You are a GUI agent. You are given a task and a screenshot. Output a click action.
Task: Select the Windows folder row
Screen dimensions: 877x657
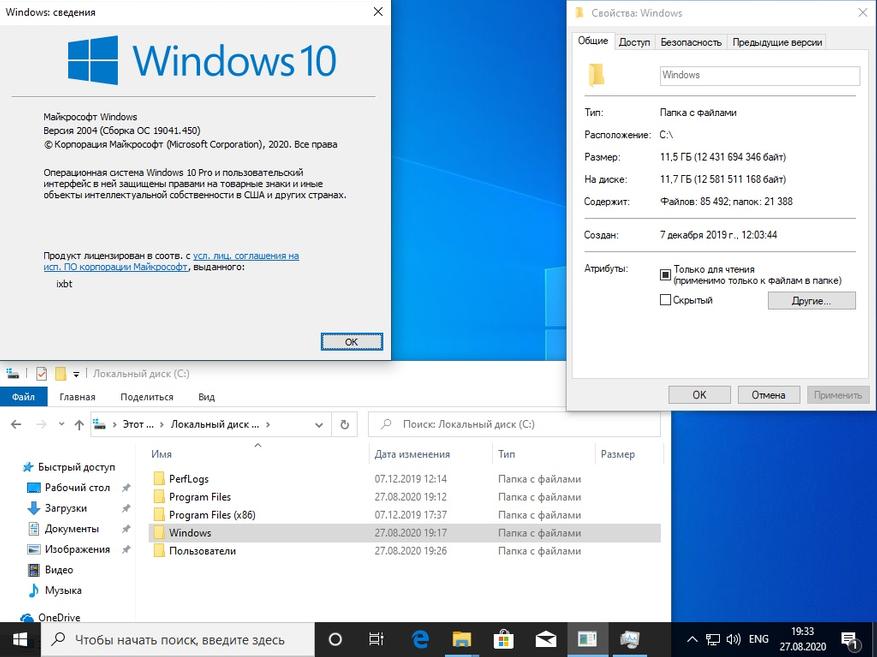pyautogui.click(x=404, y=533)
